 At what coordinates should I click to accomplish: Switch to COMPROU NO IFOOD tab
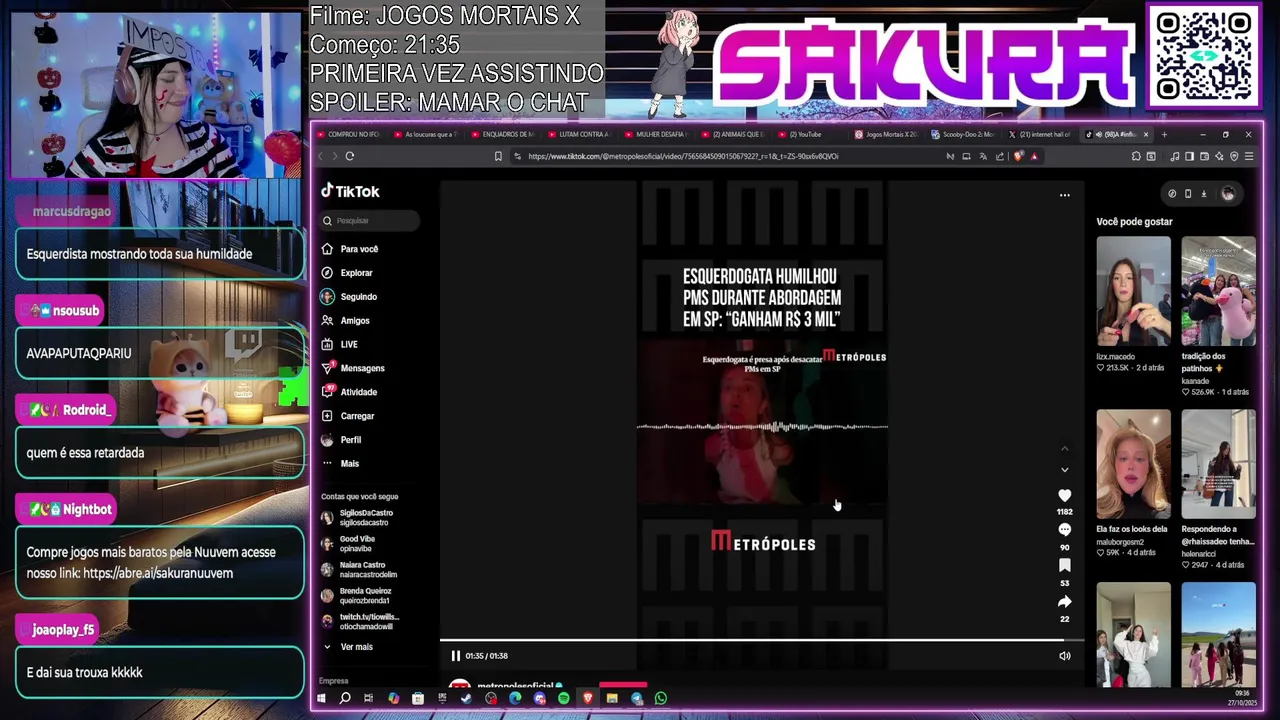point(349,134)
